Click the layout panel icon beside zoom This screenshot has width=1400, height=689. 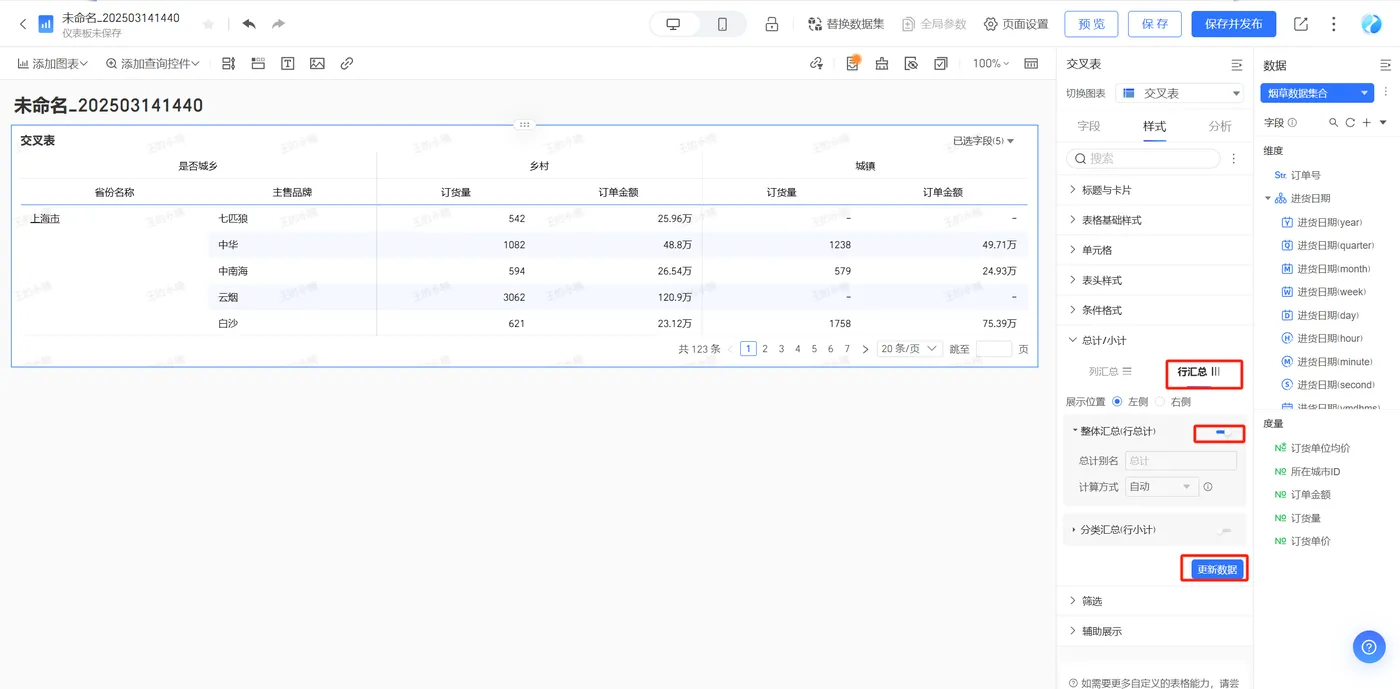click(x=1031, y=64)
